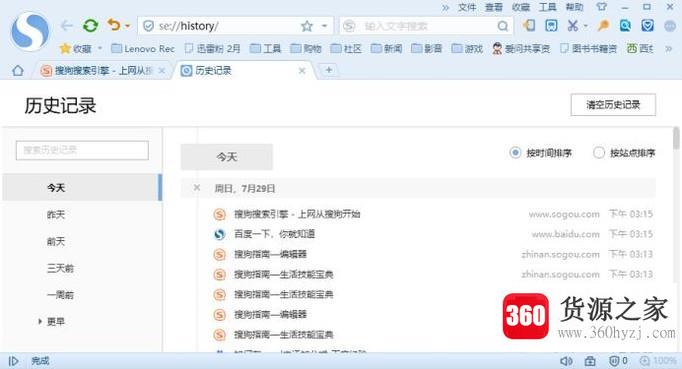Open the 迅雷粉 2月 bookmark
This screenshot has width=682, height=369.
point(212,48)
